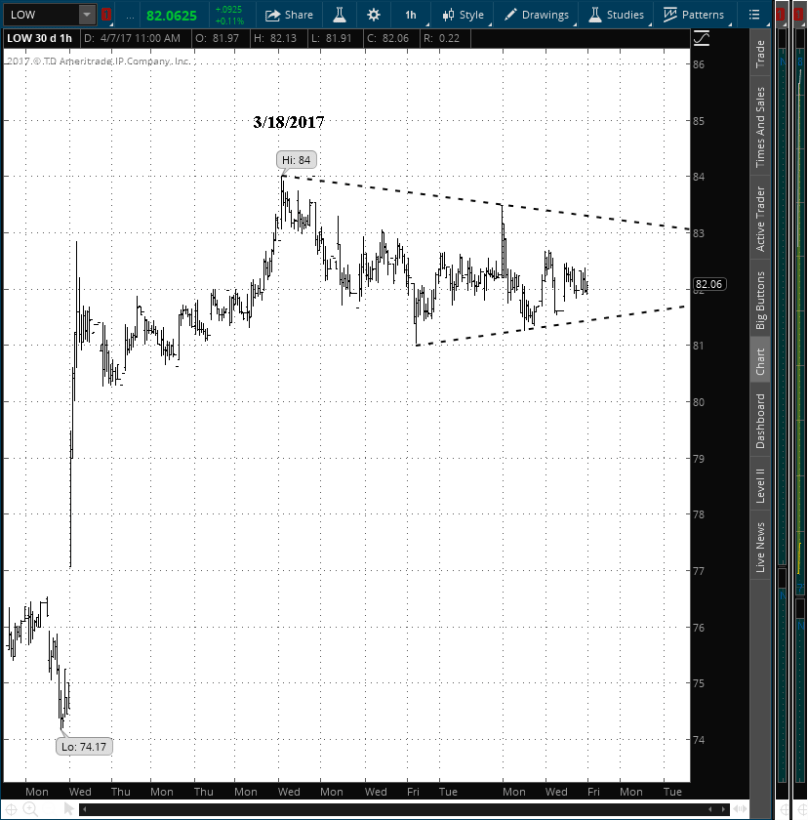Click the price axis scale curve icon
Screen dimensions: 808x820
click(701, 38)
